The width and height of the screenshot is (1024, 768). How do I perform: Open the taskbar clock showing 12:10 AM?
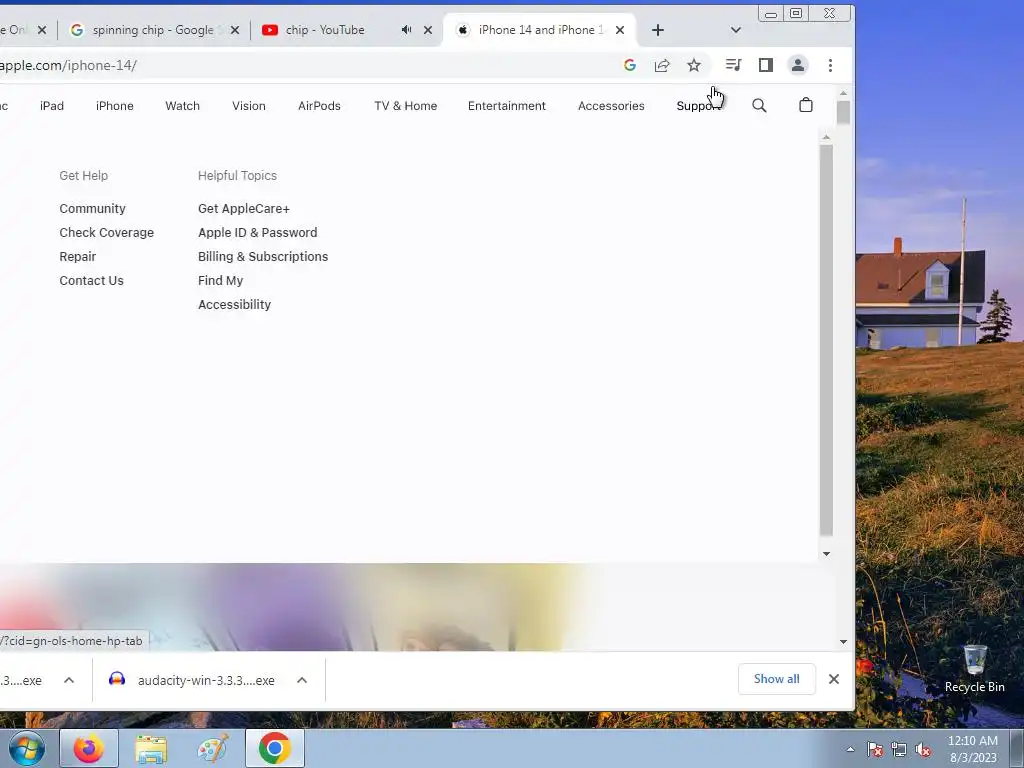[x=973, y=749]
